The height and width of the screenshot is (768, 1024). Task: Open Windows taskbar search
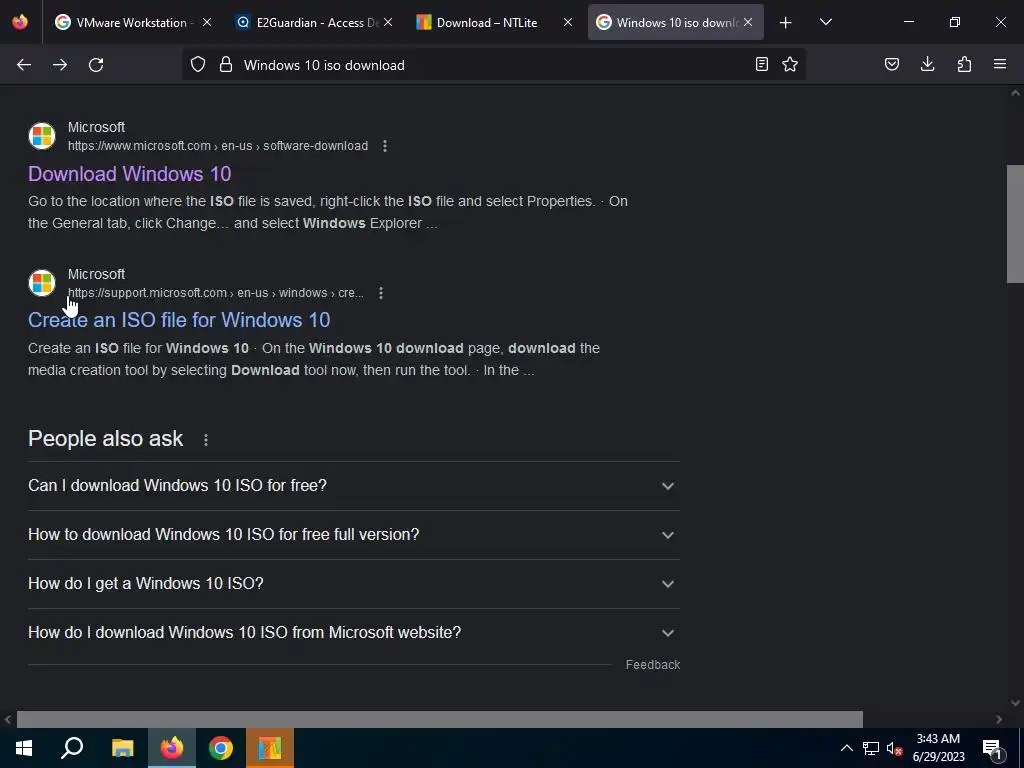pyautogui.click(x=72, y=748)
